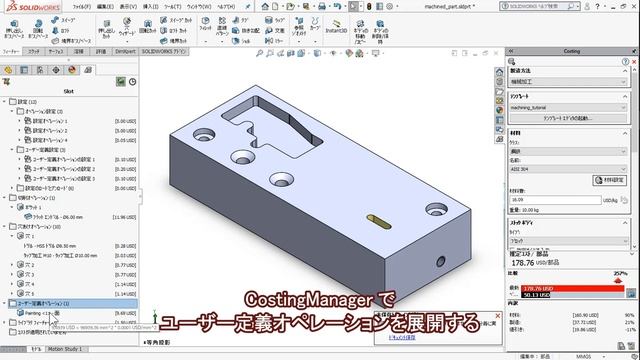Screen dimensions: 640x360
Task: Click the Revolved Boss/Base tool icon
Action: pos(38,24)
